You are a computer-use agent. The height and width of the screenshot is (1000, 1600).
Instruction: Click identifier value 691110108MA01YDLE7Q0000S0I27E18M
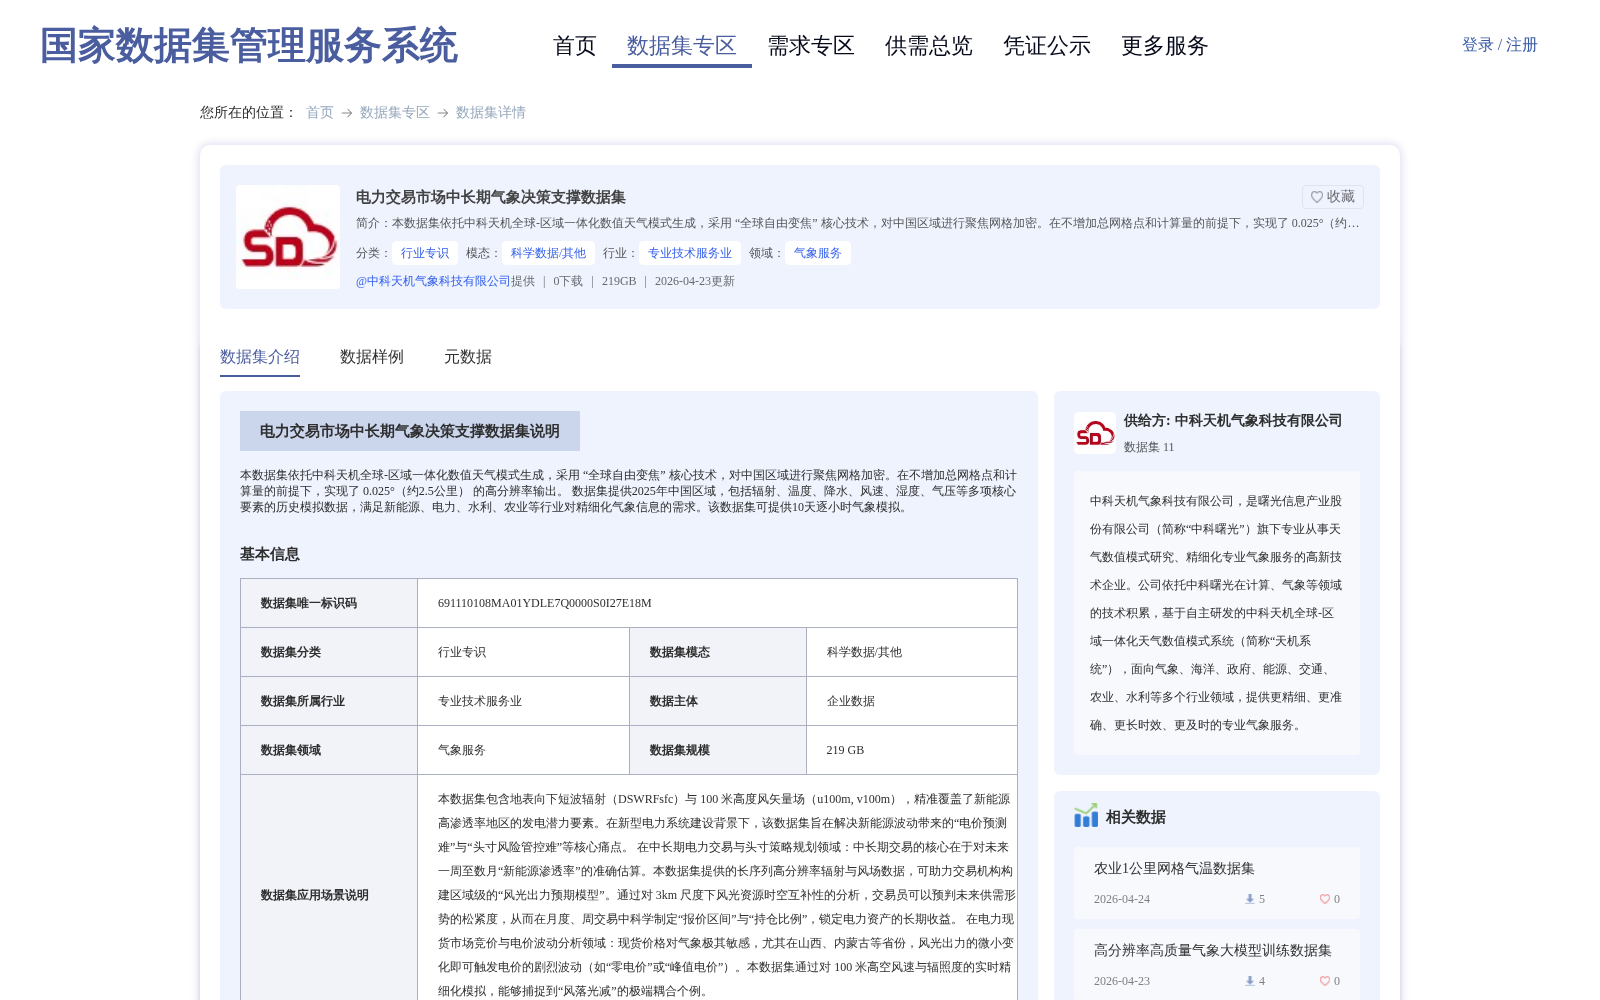[545, 603]
